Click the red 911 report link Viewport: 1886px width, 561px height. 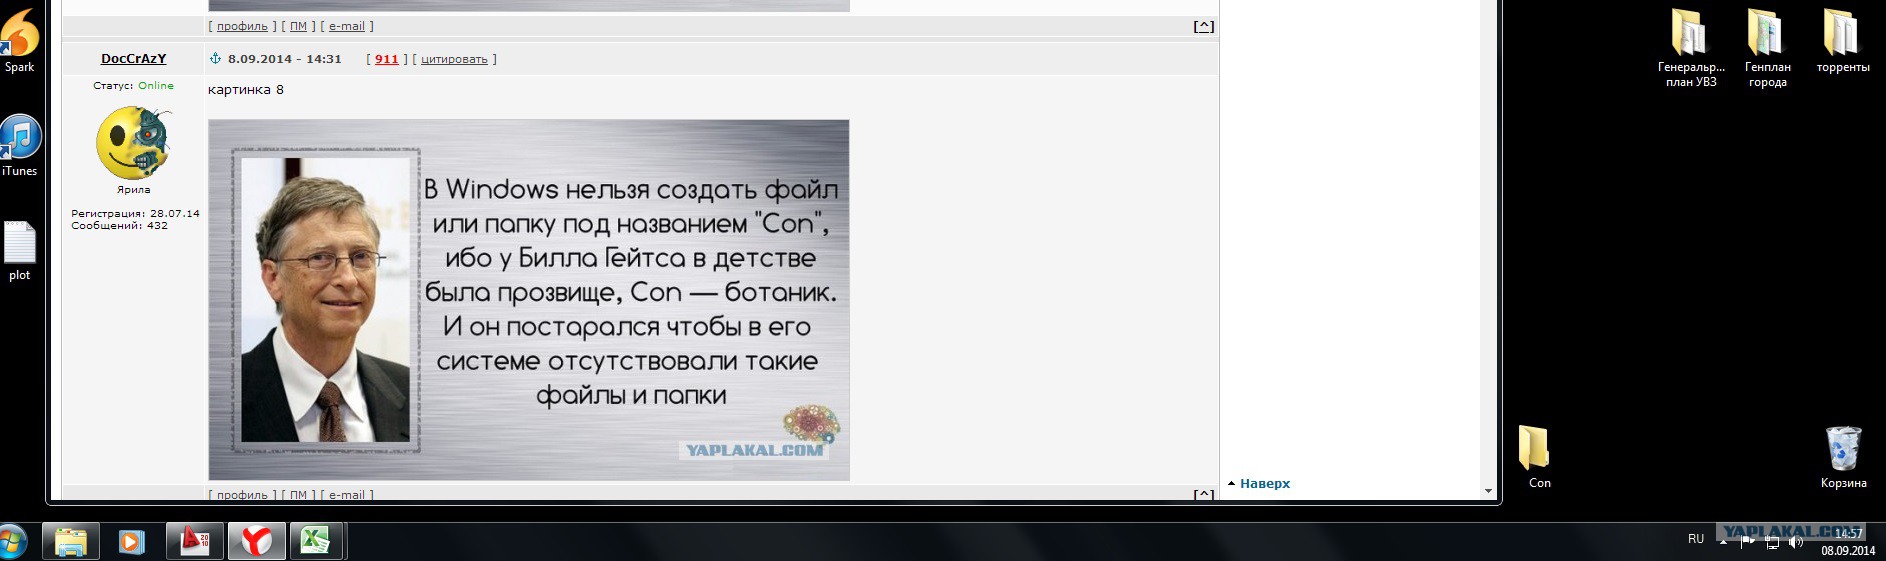click(x=387, y=59)
